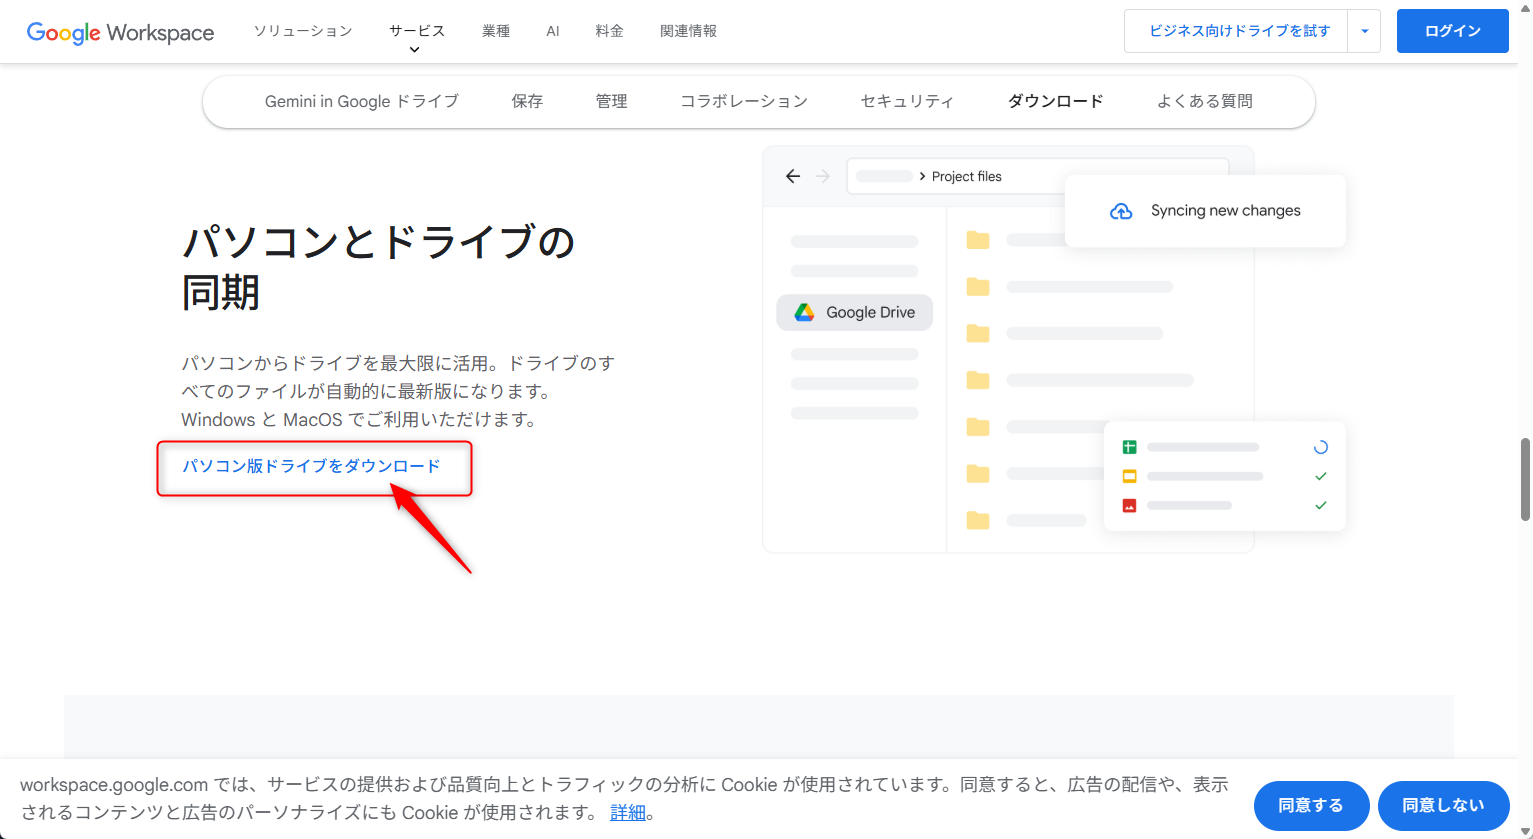This screenshot has height=839, width=1533.
Task: Jump to よくある質問 section
Action: click(x=1204, y=101)
